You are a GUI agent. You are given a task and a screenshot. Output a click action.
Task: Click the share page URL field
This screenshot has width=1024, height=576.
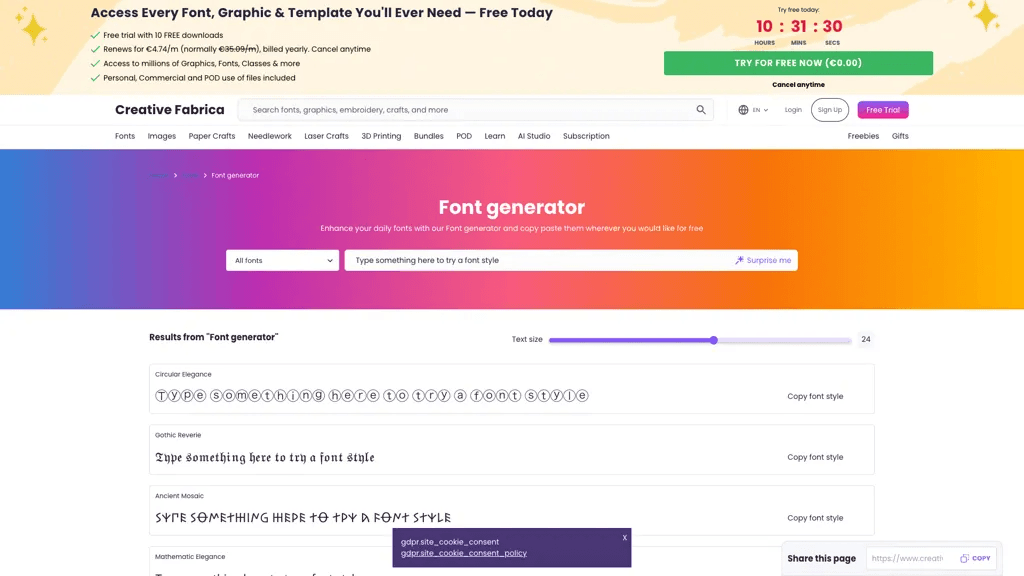click(908, 558)
